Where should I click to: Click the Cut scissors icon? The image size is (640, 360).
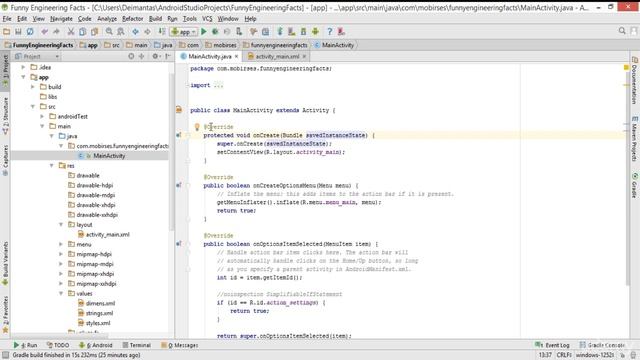[71, 31]
